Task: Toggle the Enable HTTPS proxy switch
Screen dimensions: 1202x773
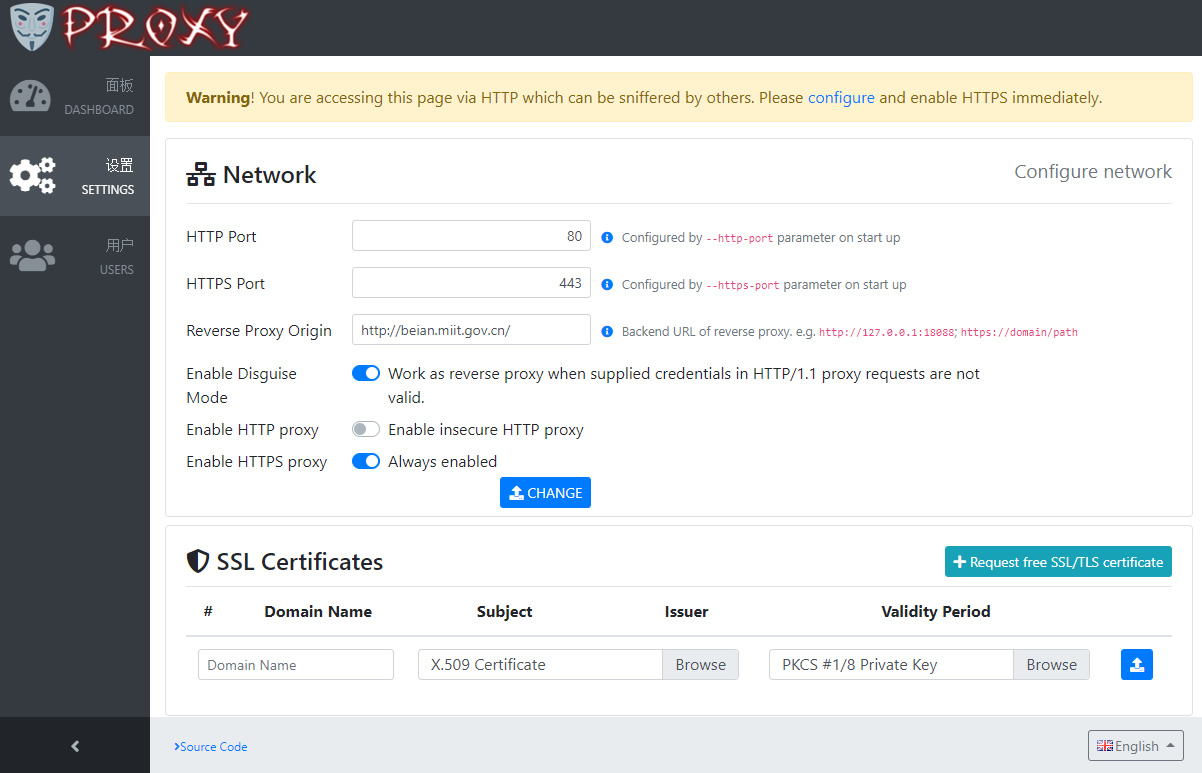Action: (366, 461)
